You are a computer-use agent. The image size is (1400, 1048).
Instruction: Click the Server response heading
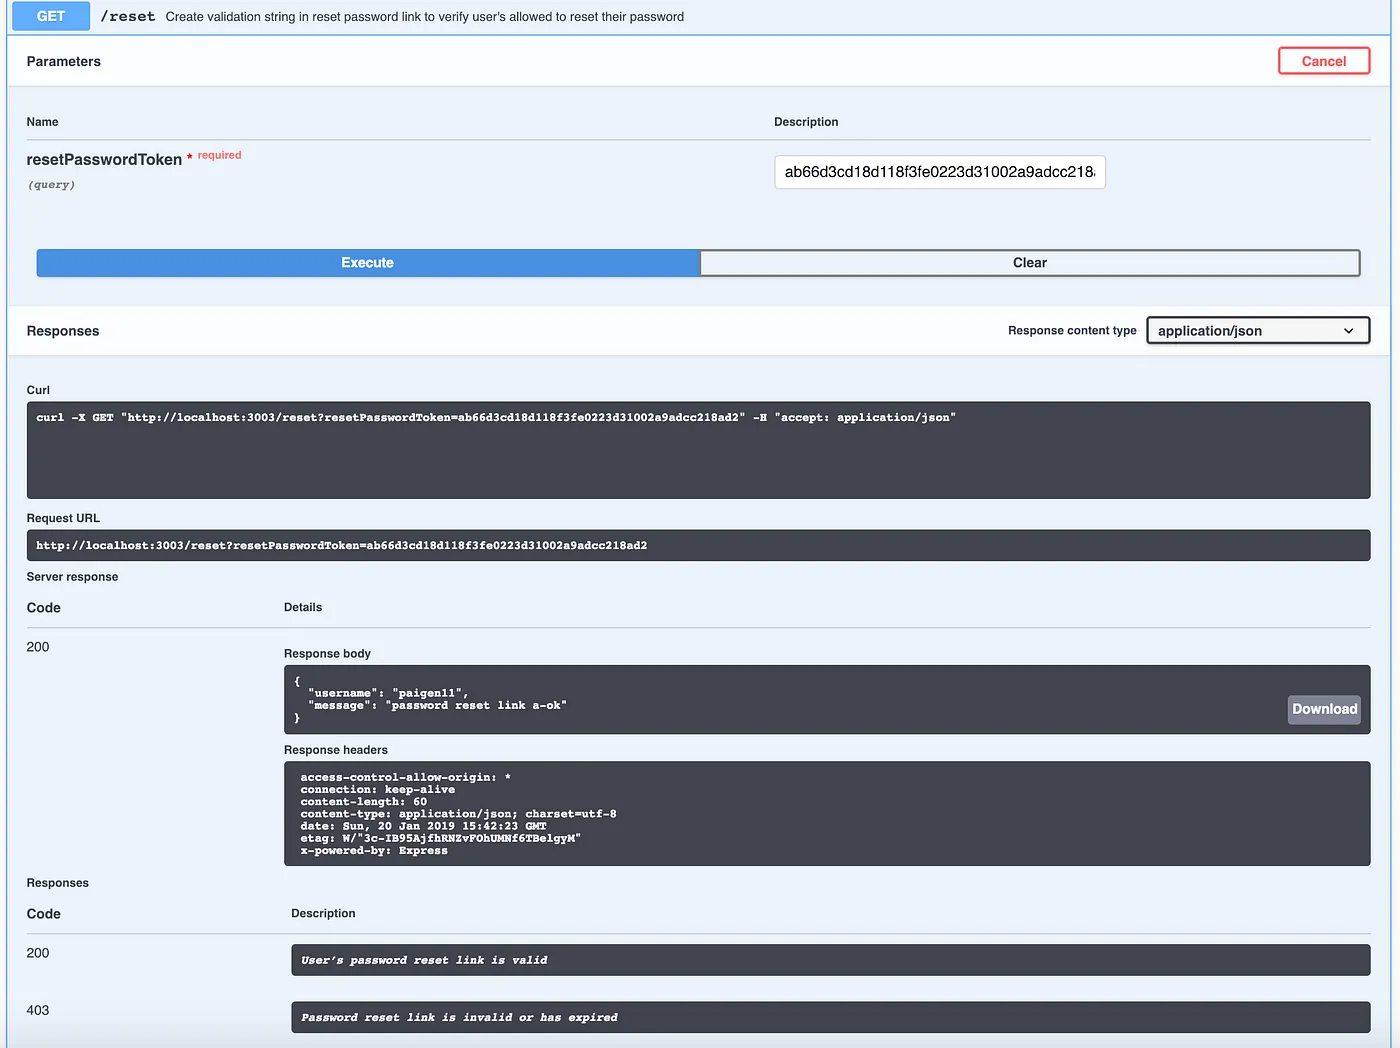click(x=72, y=577)
